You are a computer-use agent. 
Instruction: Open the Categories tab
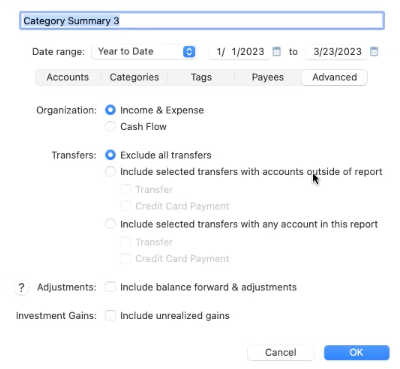point(134,77)
